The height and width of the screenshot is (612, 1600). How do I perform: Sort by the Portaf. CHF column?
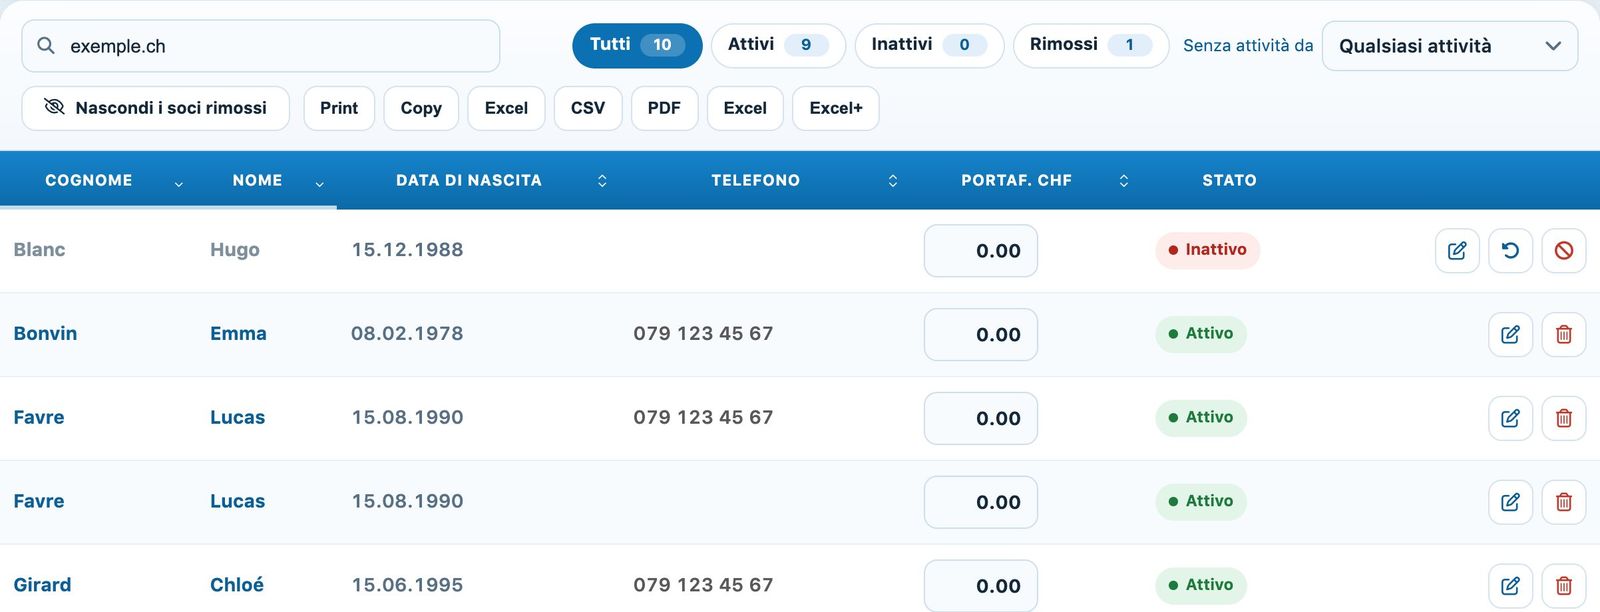(1025, 180)
